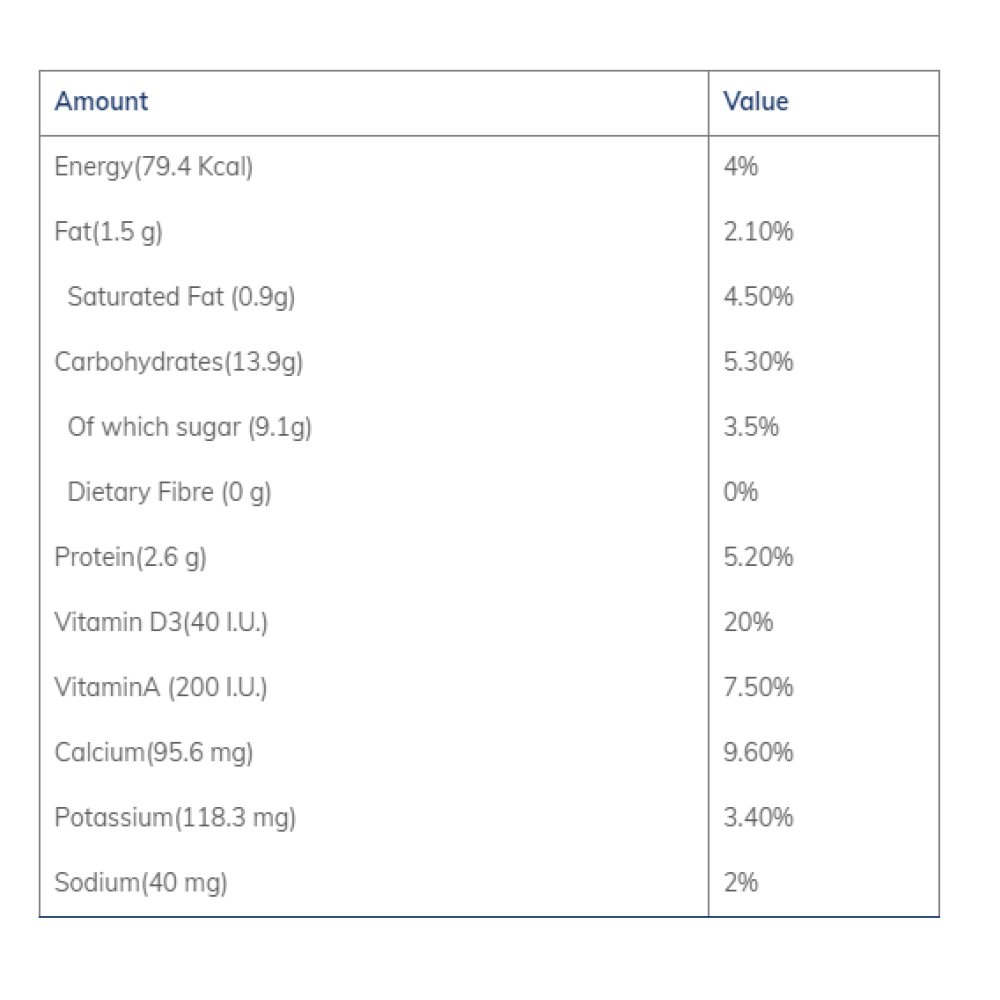
Task: Click the 7.50% Vitamin A value
Action: click(x=758, y=687)
